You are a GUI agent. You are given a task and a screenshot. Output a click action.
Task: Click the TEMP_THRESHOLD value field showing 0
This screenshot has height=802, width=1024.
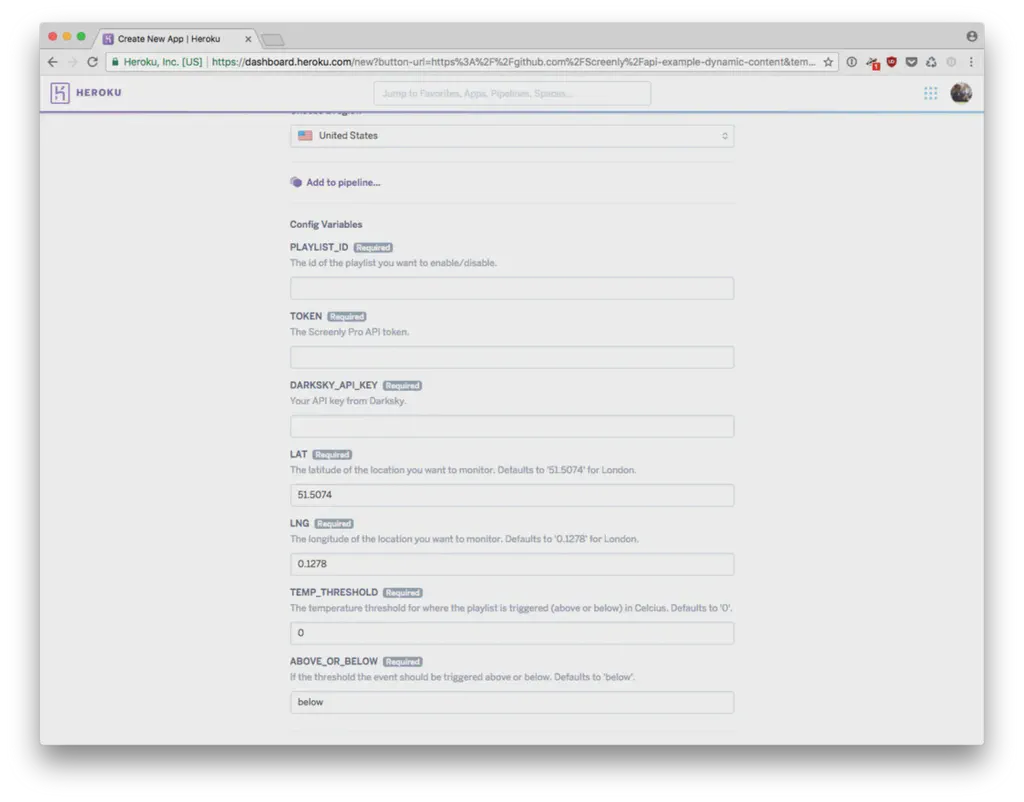tap(511, 632)
